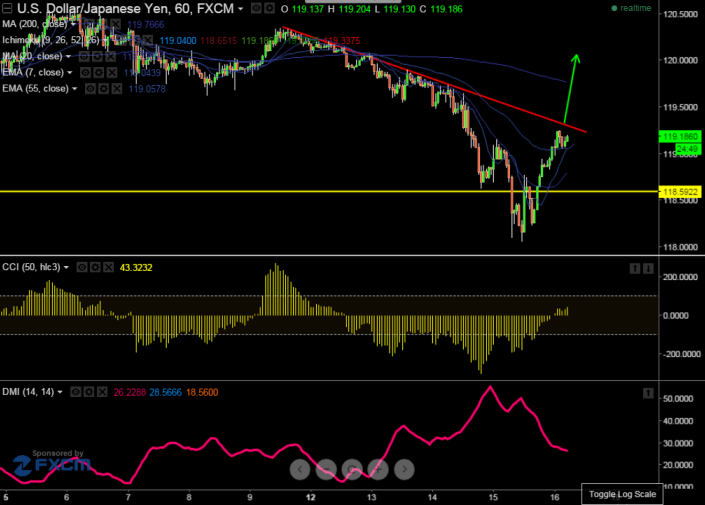Remove the MA (20, close) indicator
705x505 pixels.
tap(111, 56)
